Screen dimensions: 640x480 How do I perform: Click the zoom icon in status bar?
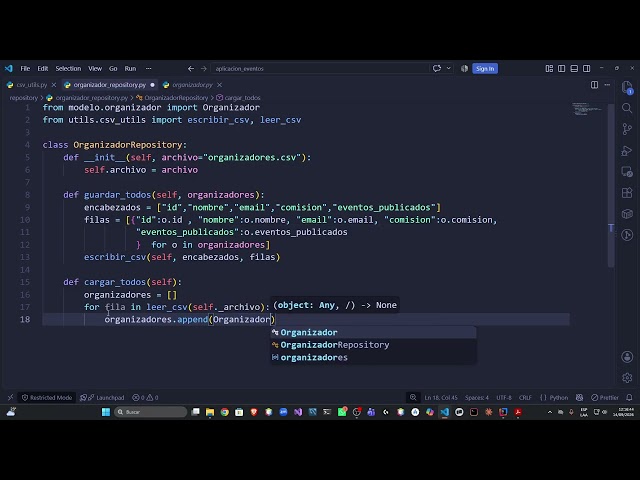pyautogui.click(x=413, y=398)
